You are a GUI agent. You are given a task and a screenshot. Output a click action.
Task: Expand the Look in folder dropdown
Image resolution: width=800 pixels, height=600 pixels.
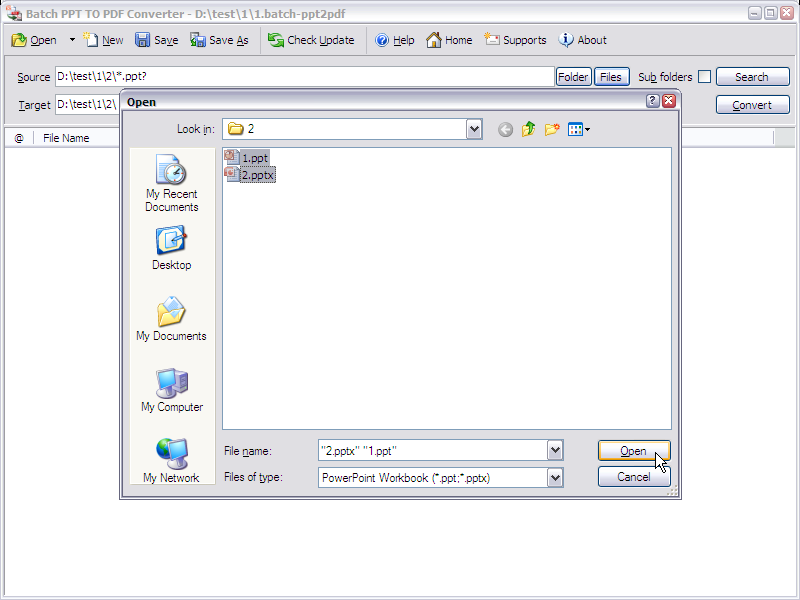click(474, 129)
